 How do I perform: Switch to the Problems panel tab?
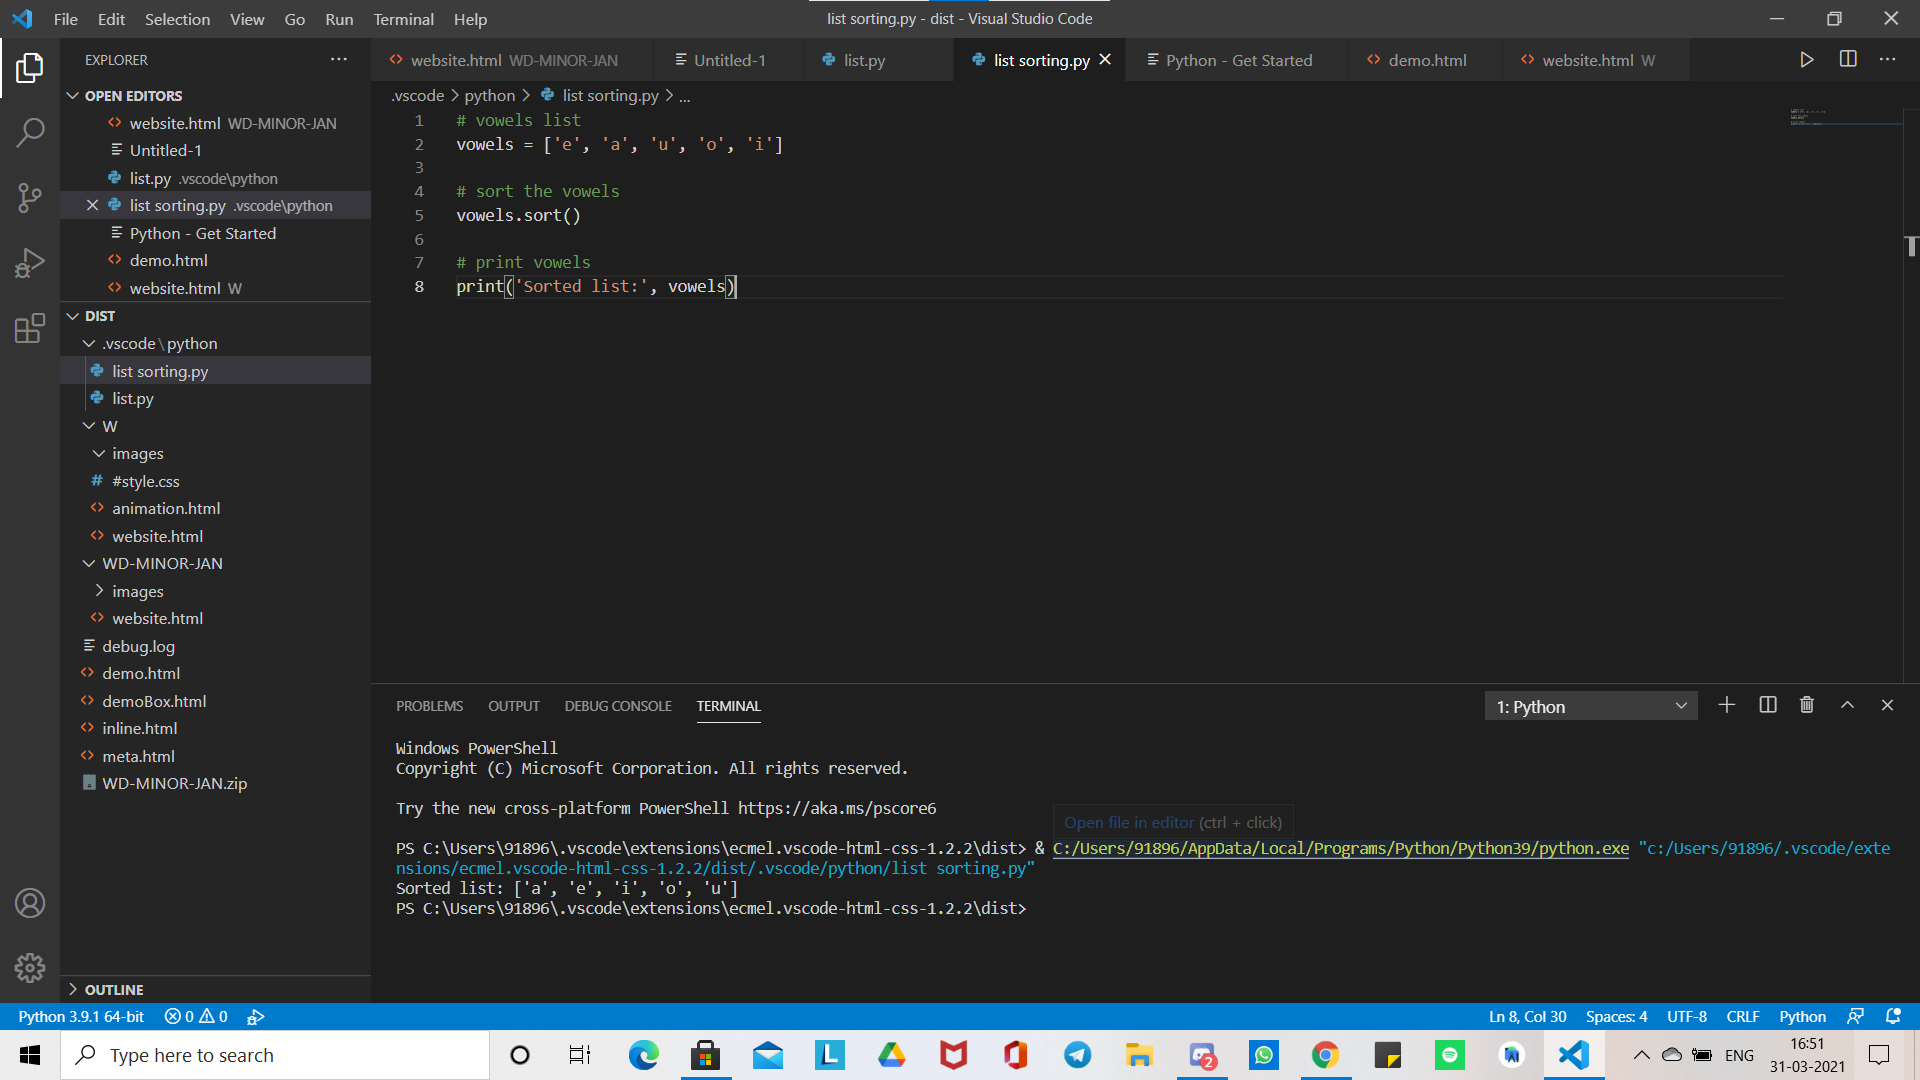[429, 706]
